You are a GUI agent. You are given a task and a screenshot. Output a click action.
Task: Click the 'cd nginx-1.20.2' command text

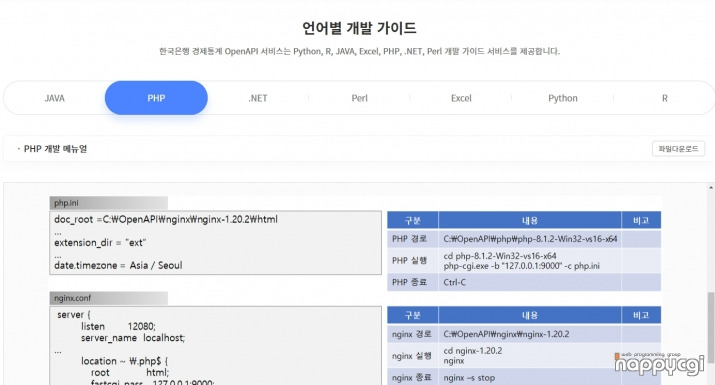pyautogui.click(x=472, y=351)
